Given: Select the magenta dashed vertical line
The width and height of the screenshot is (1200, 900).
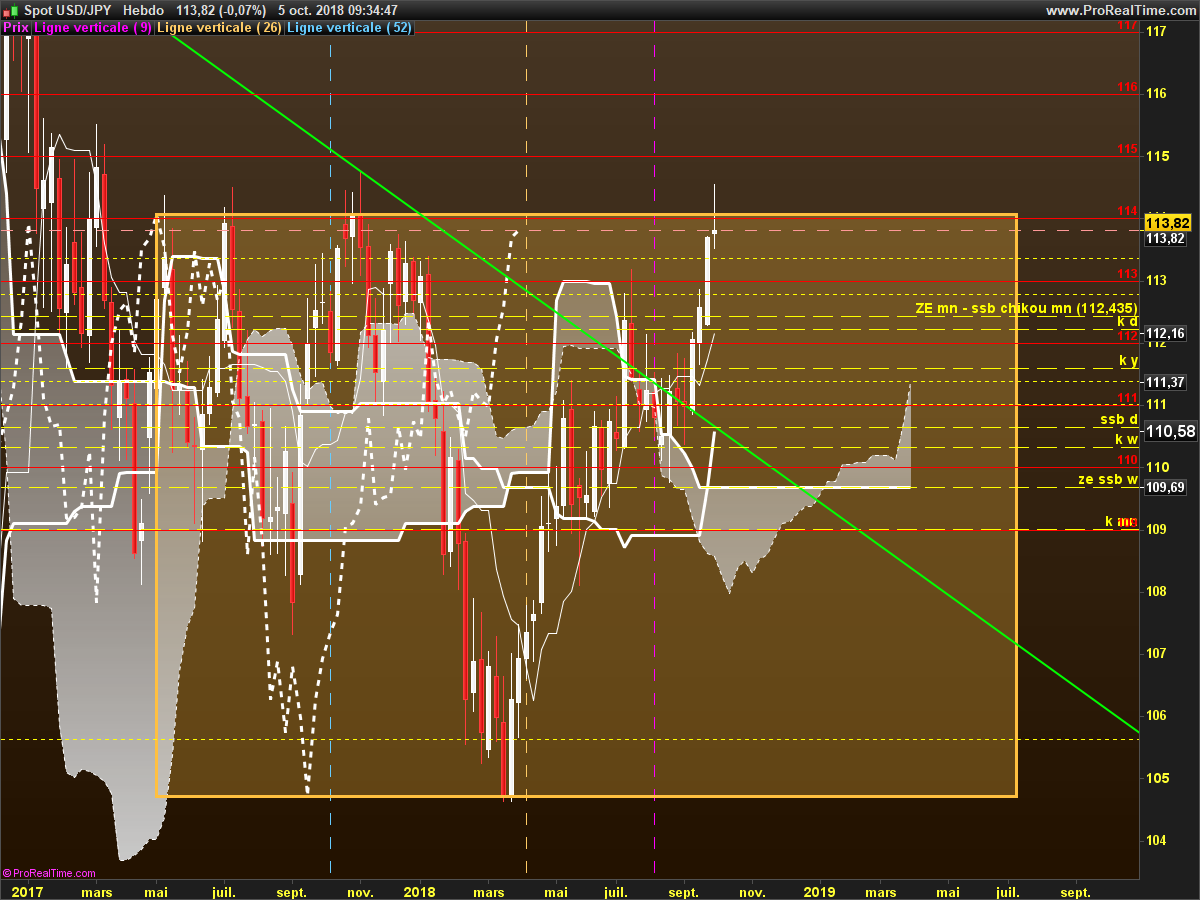Looking at the screenshot, I should (654, 450).
